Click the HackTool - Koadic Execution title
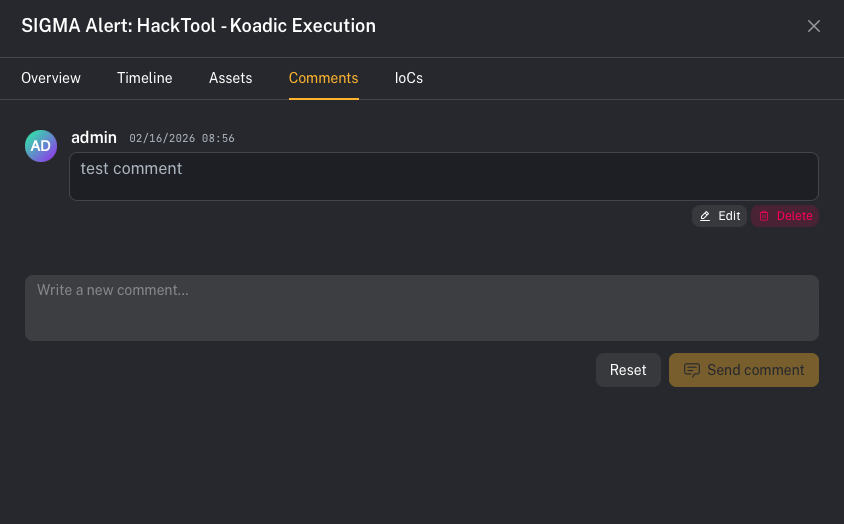Viewport: 844px width, 524px height. [199, 26]
